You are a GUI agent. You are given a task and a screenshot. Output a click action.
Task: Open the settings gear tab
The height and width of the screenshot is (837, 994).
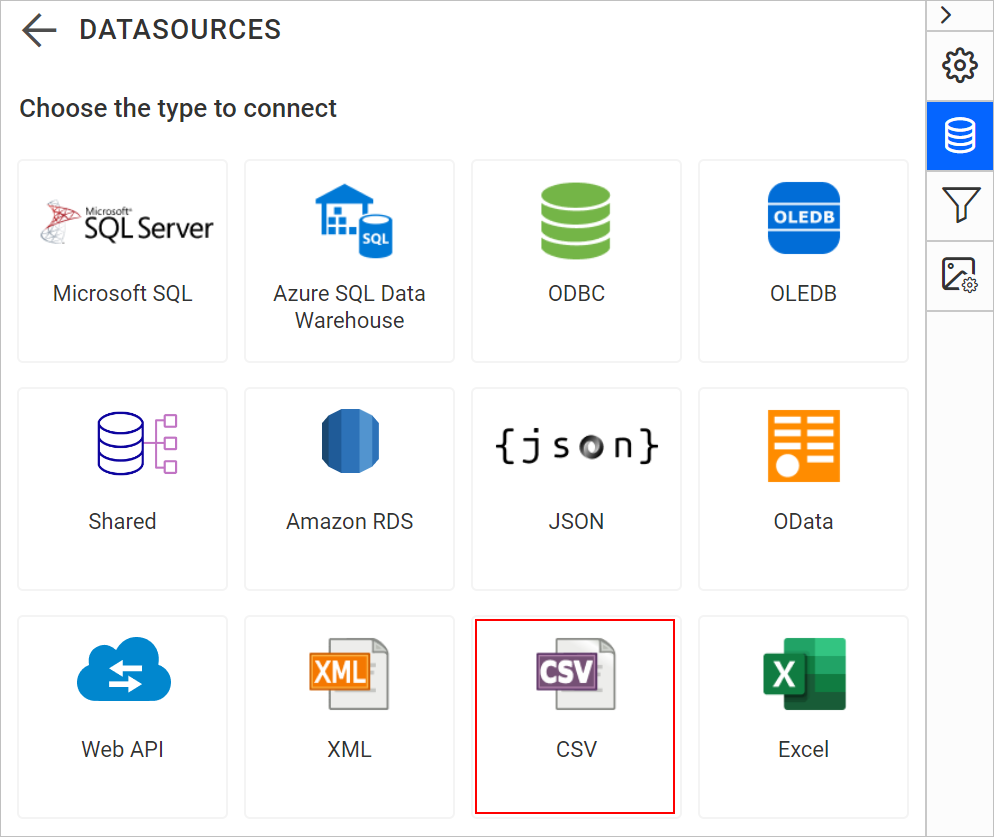click(960, 66)
